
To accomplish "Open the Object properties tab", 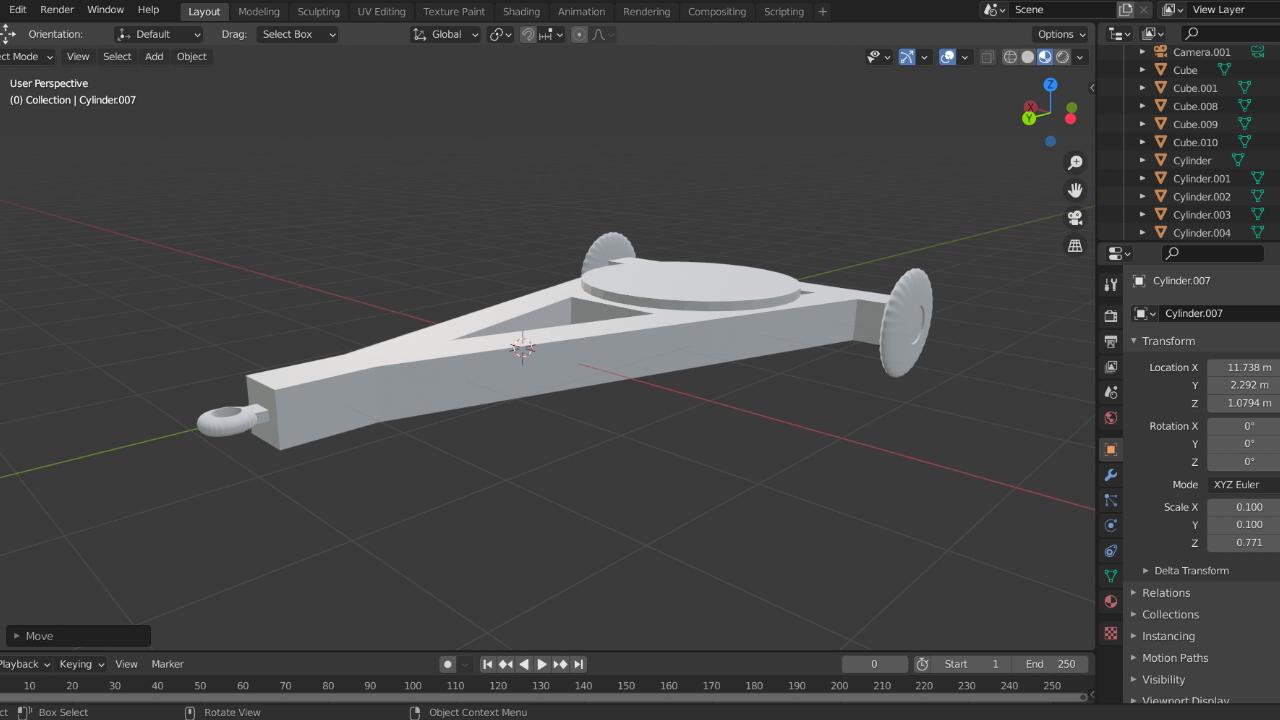I will [1110, 450].
